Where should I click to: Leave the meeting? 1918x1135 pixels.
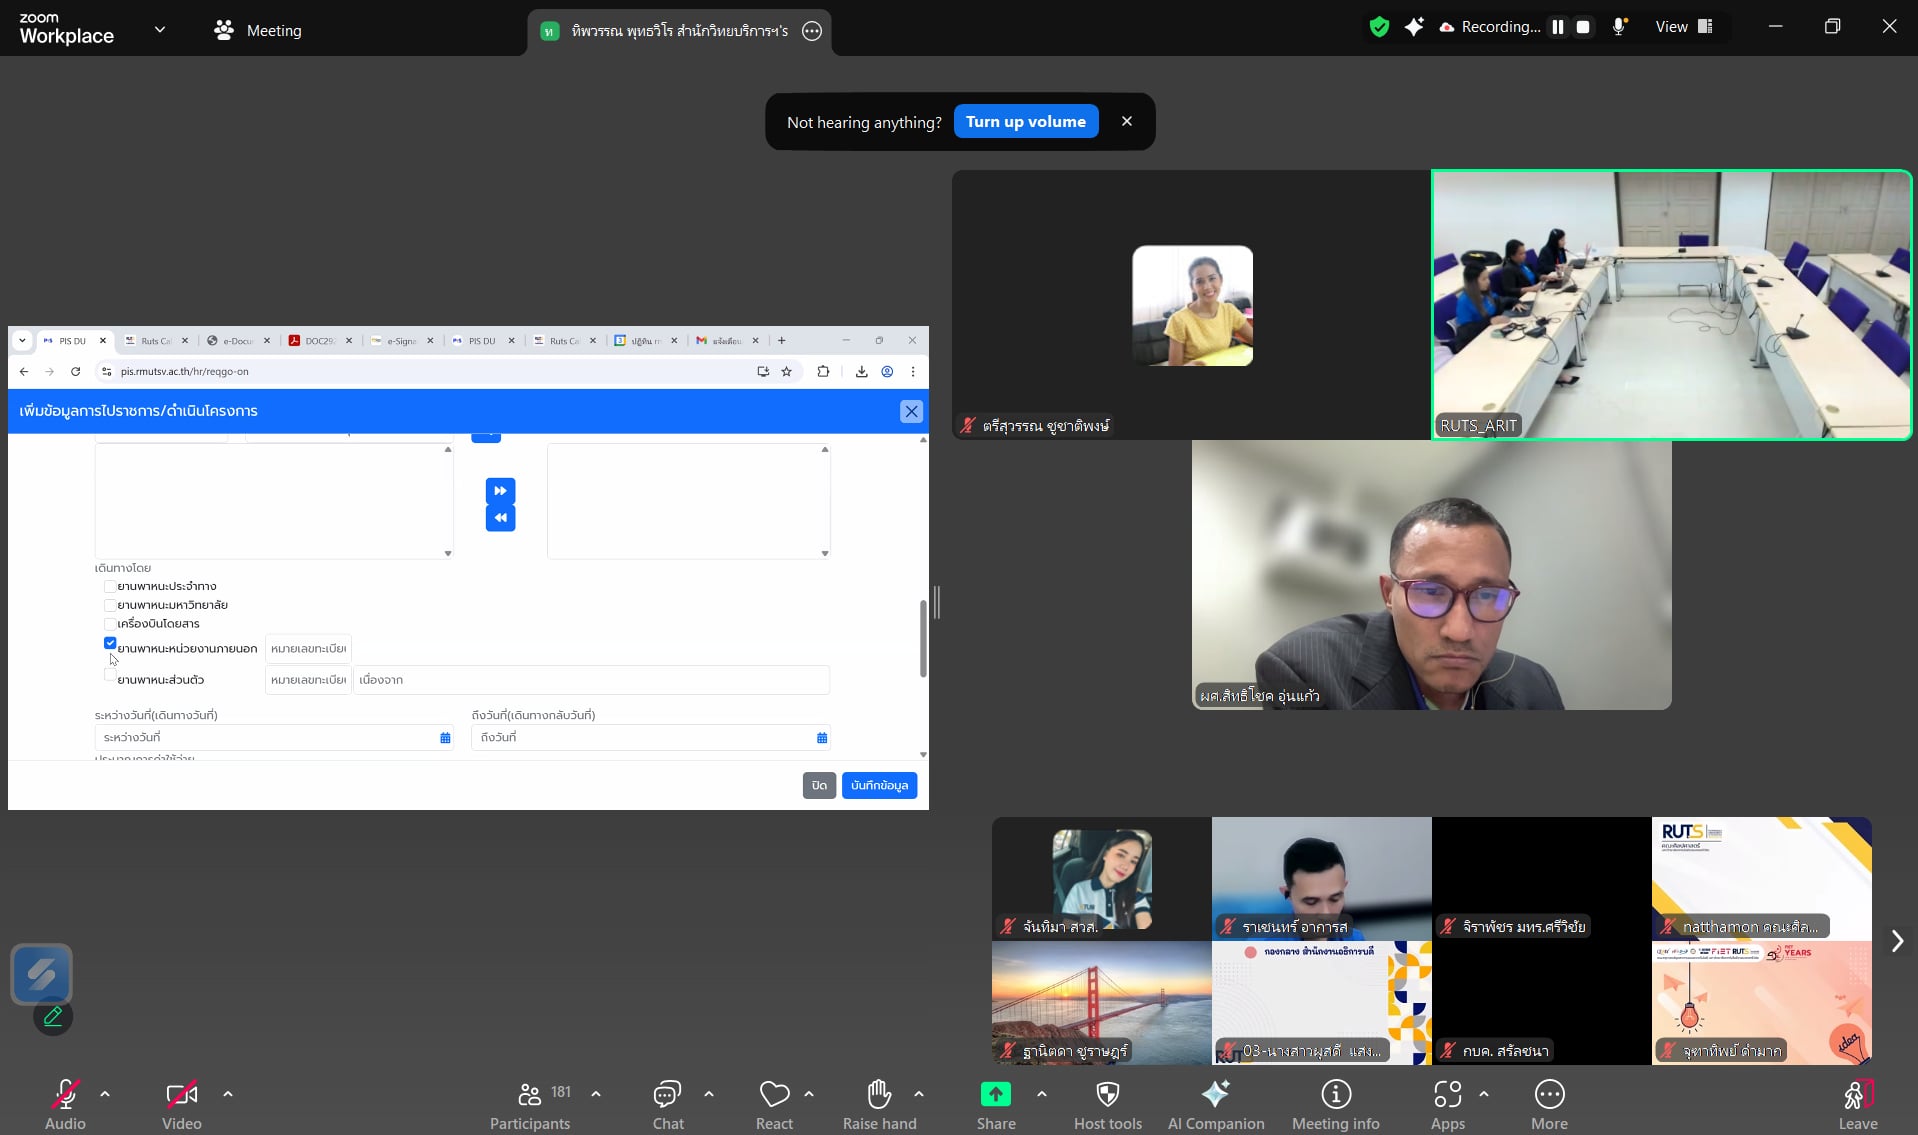1857,1103
